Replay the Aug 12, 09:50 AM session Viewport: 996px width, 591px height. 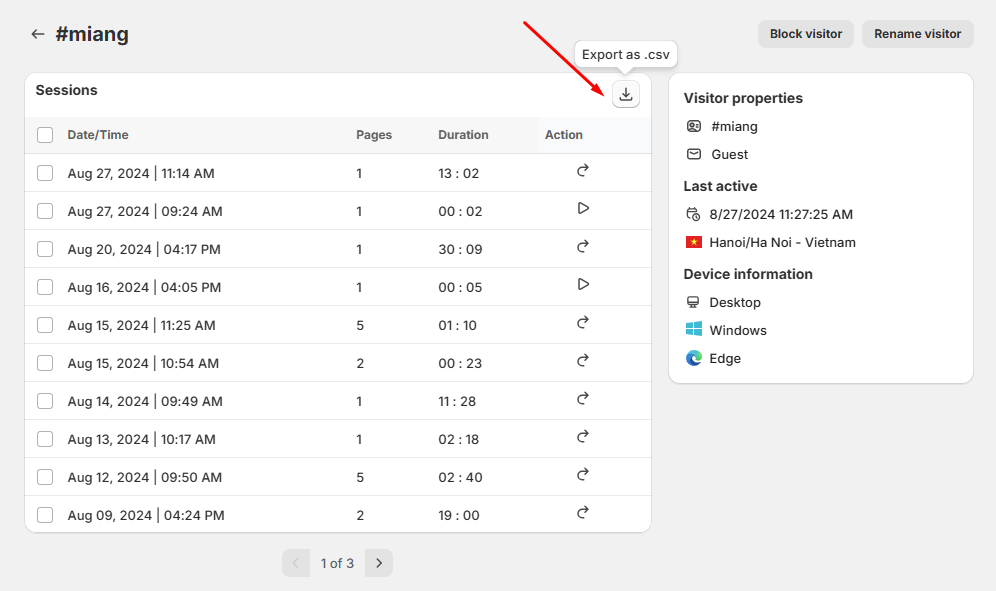[583, 475]
